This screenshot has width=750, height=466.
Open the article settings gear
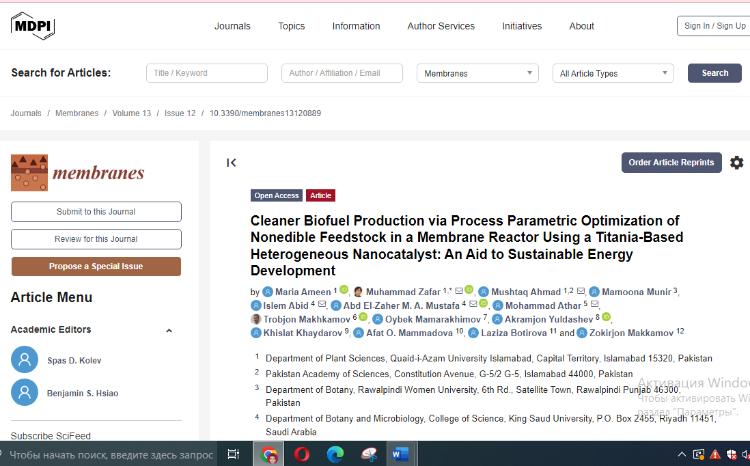[x=736, y=163]
